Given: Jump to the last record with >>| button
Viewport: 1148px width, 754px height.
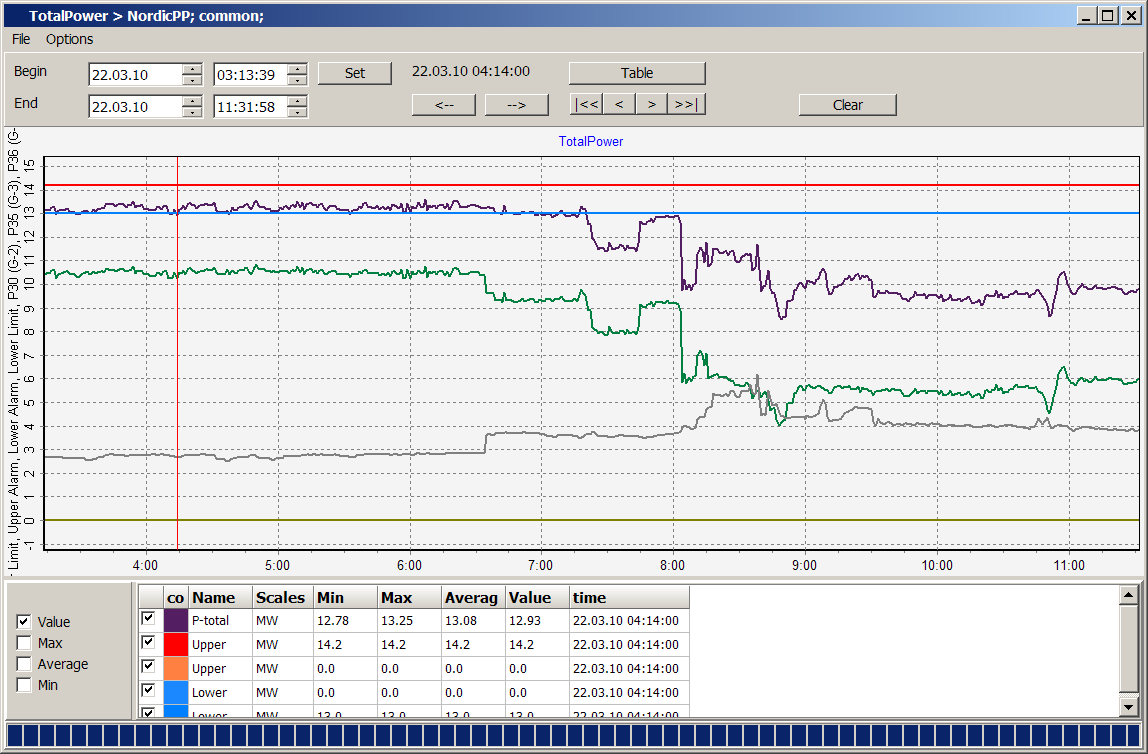Looking at the screenshot, I should click(686, 105).
